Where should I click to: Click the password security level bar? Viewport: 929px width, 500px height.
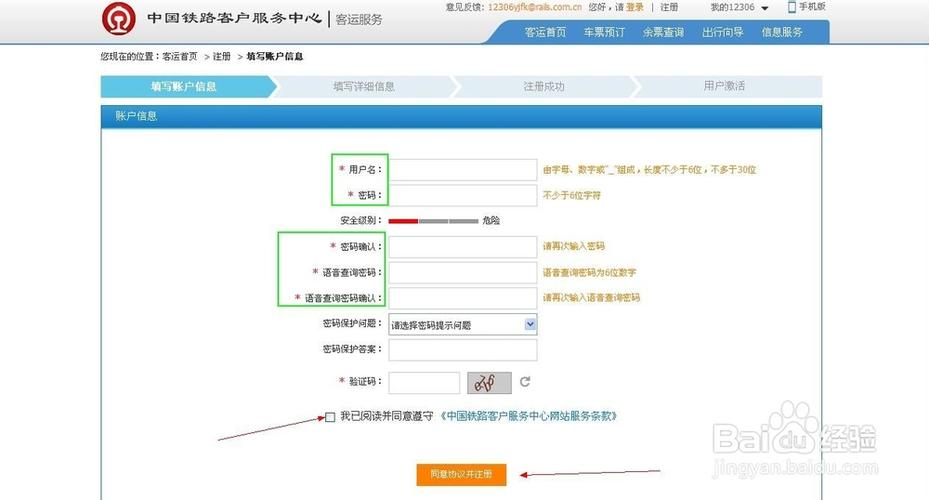pos(433,221)
